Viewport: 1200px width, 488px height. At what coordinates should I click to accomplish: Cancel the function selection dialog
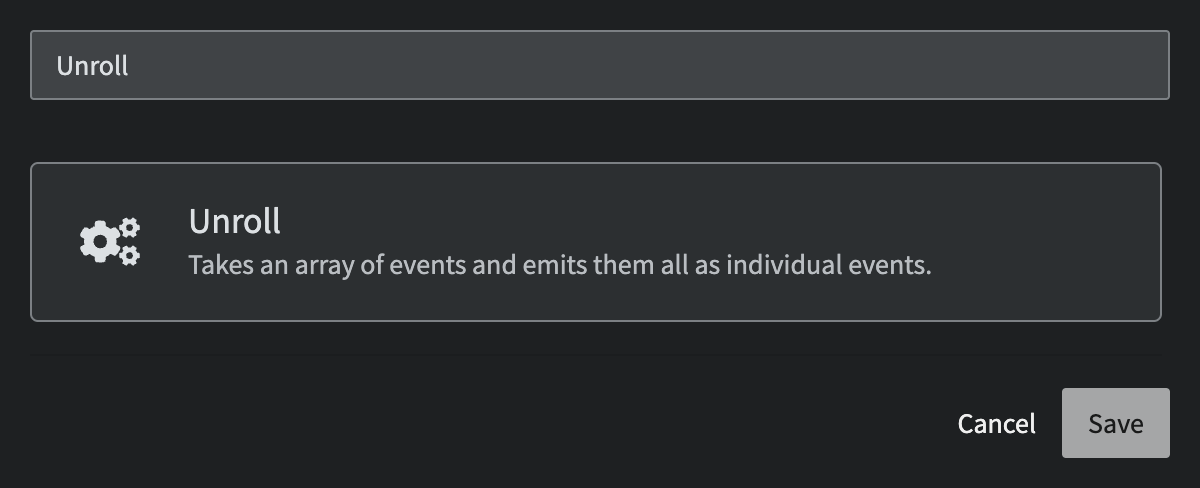(x=996, y=423)
